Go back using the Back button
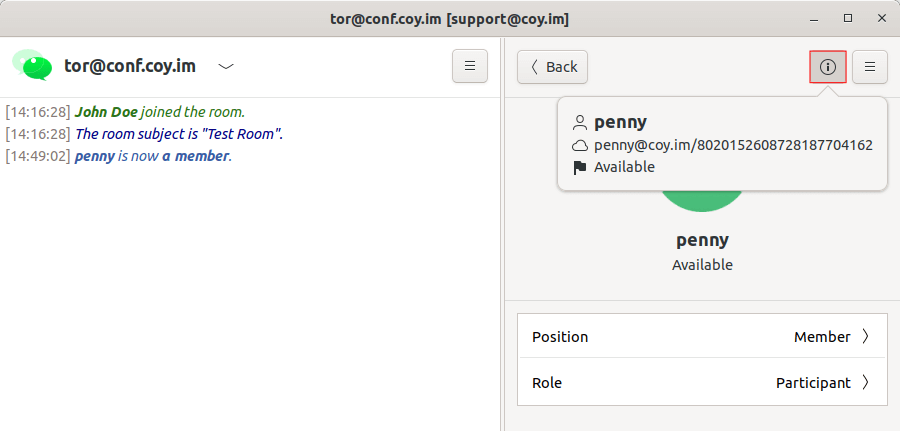 (552, 67)
